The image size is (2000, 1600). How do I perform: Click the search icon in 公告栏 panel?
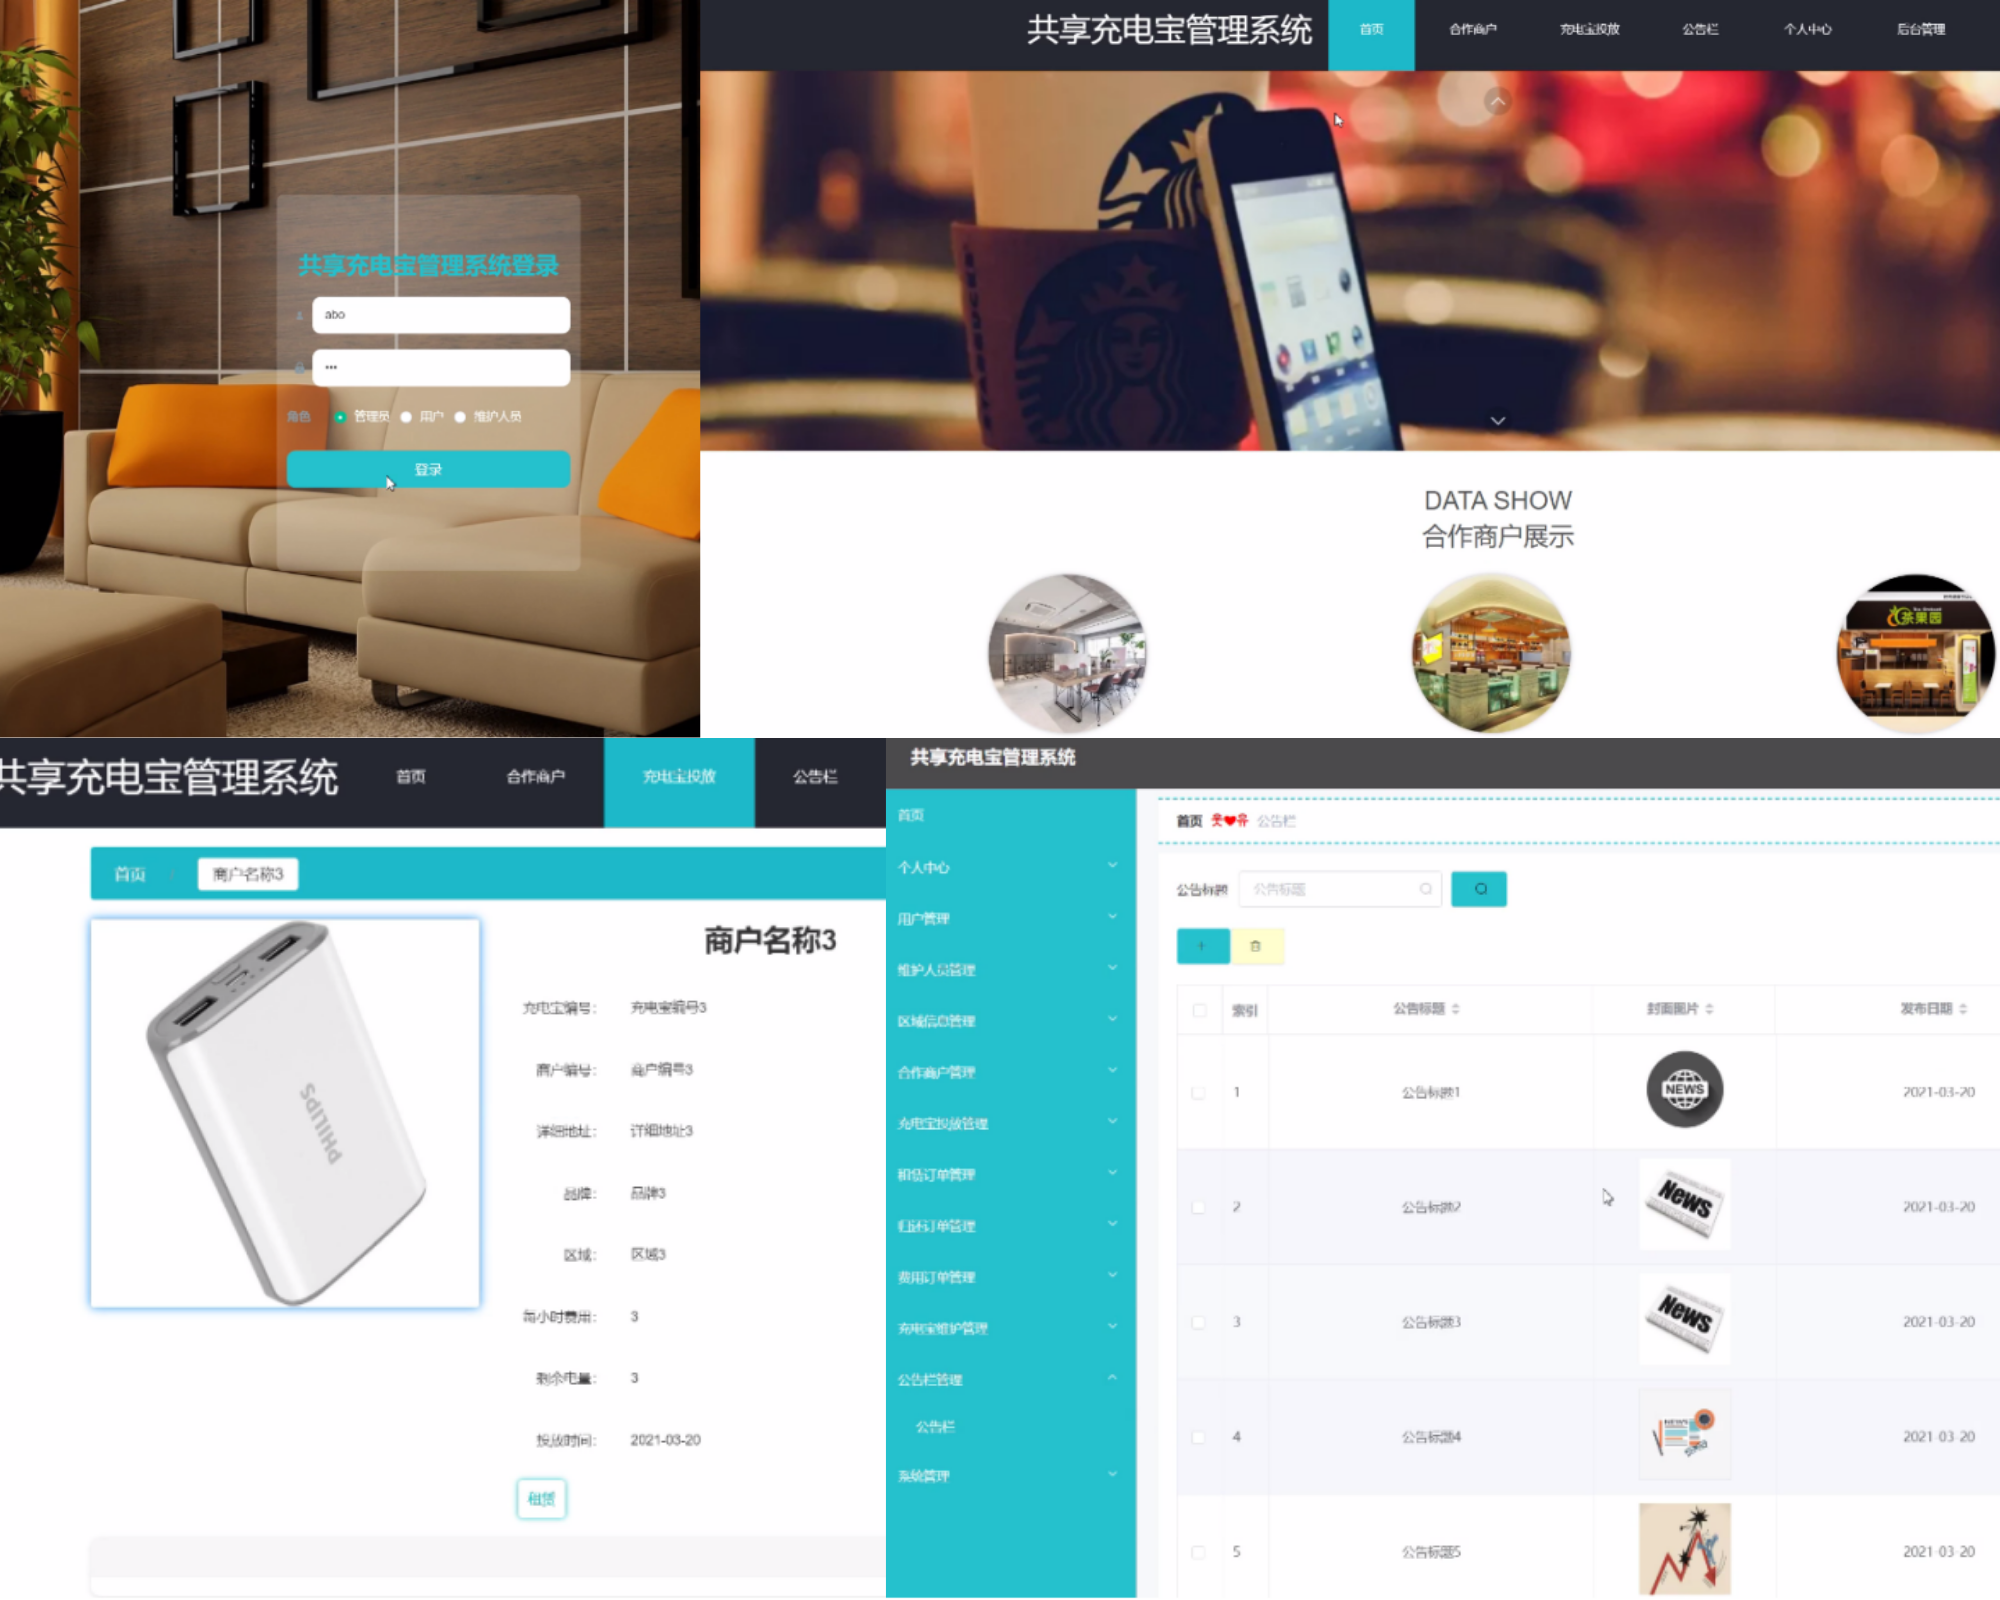1479,890
